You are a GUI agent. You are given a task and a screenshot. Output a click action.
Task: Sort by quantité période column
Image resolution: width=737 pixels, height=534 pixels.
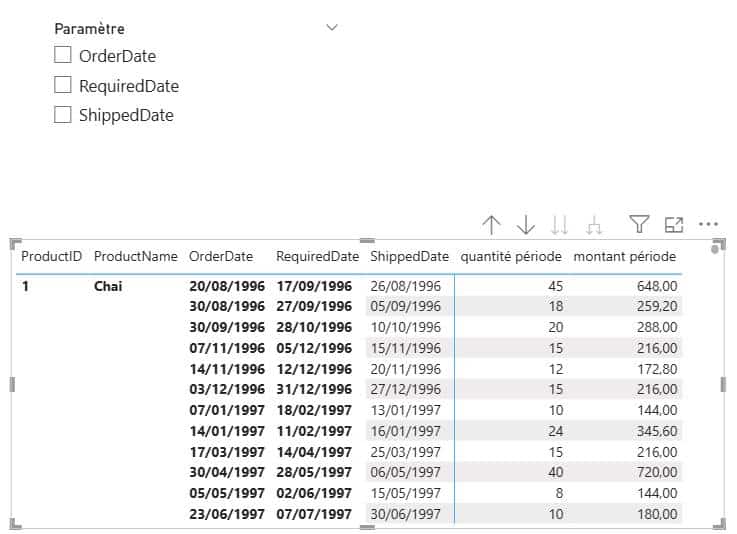(x=510, y=257)
